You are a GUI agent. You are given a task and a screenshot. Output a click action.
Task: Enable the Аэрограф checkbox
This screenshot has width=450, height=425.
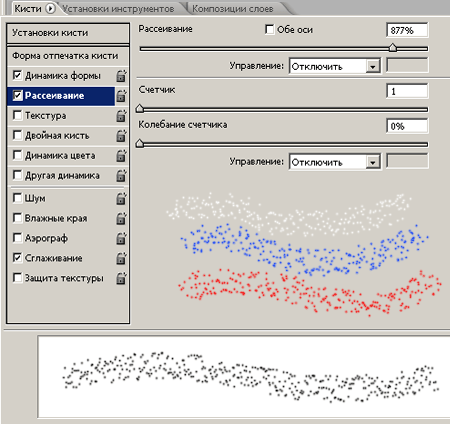17,238
